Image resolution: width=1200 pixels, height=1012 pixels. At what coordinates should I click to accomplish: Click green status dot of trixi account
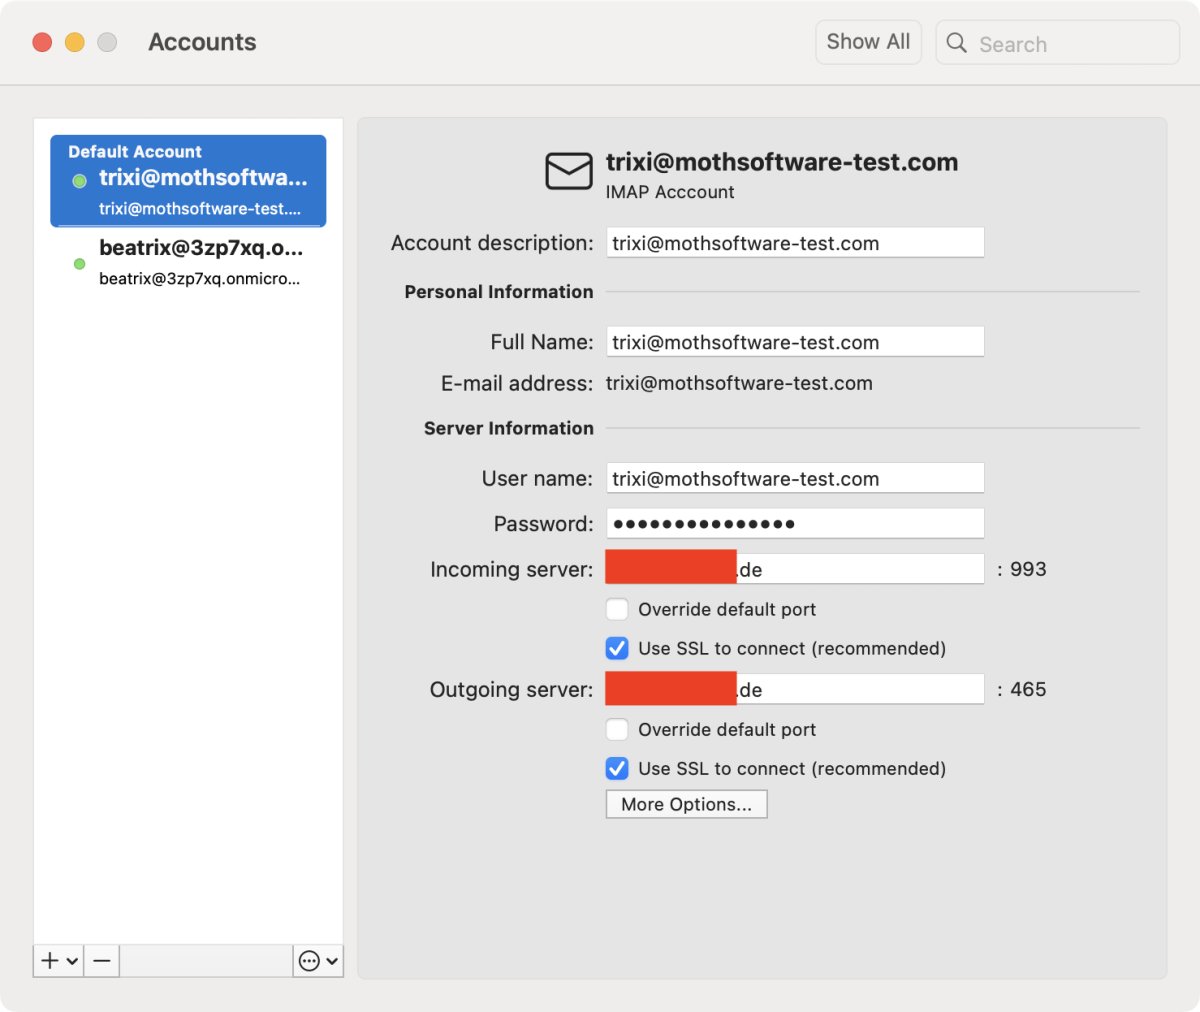click(x=79, y=181)
